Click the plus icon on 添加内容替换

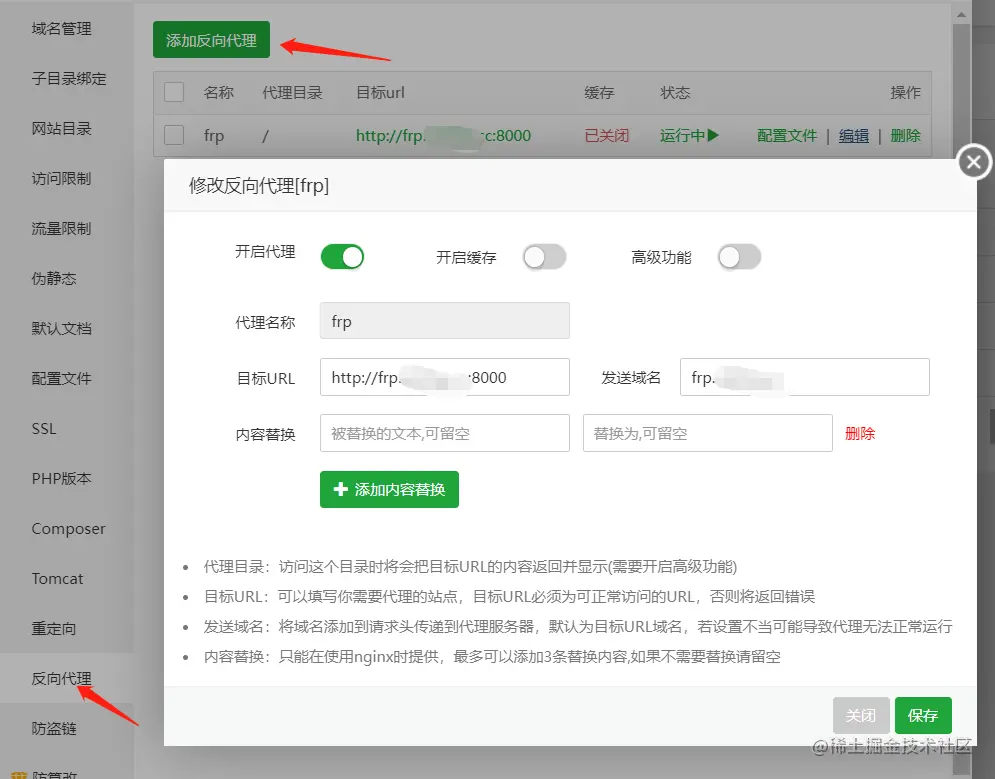(341, 489)
